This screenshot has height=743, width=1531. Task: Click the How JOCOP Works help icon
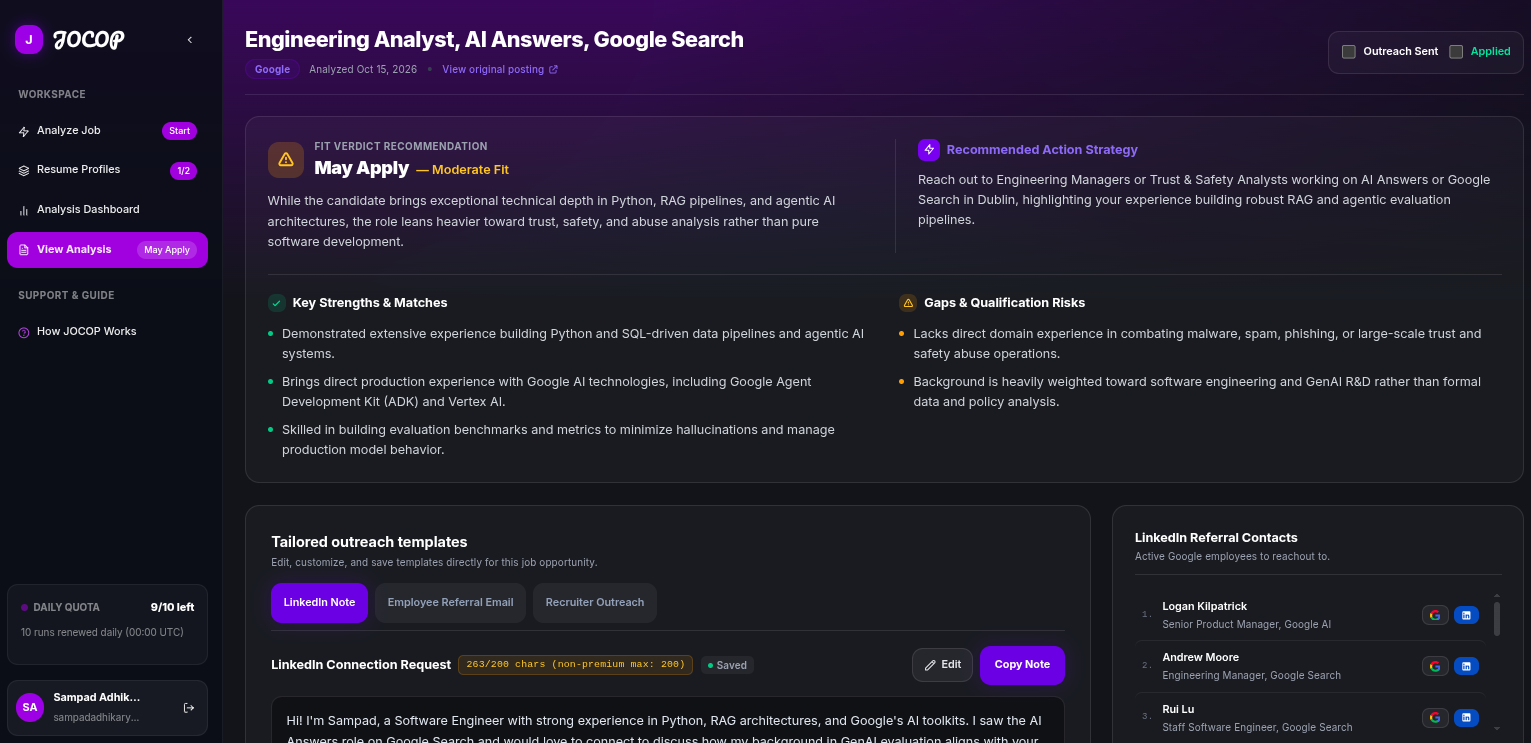24,332
